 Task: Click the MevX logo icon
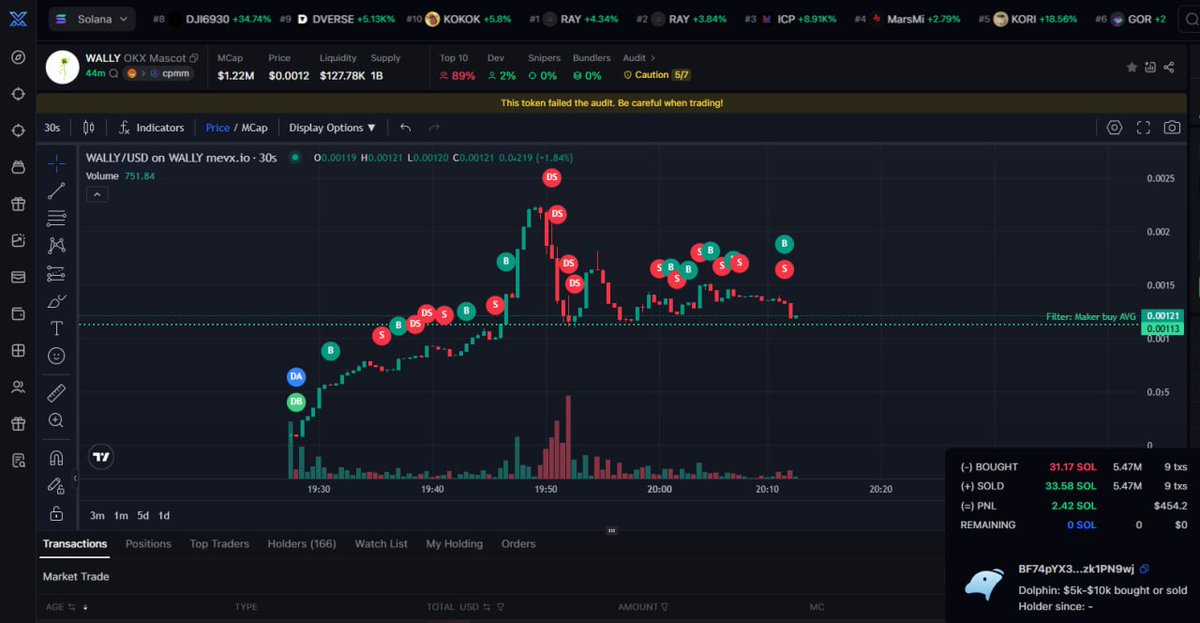[x=18, y=19]
